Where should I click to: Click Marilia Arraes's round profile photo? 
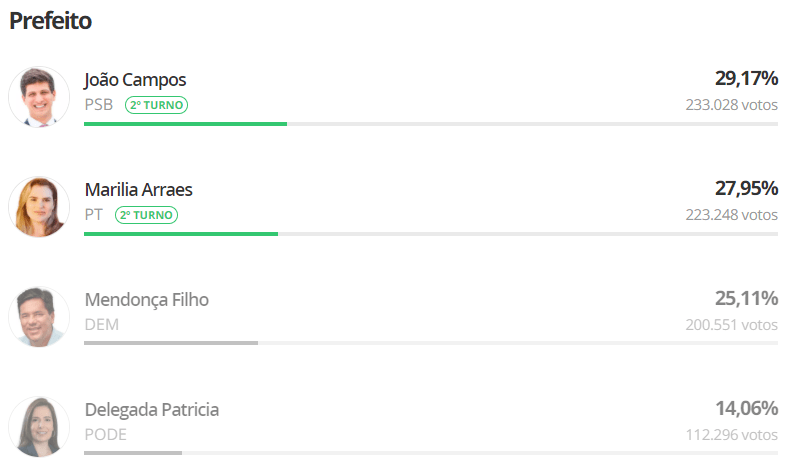pos(39,207)
